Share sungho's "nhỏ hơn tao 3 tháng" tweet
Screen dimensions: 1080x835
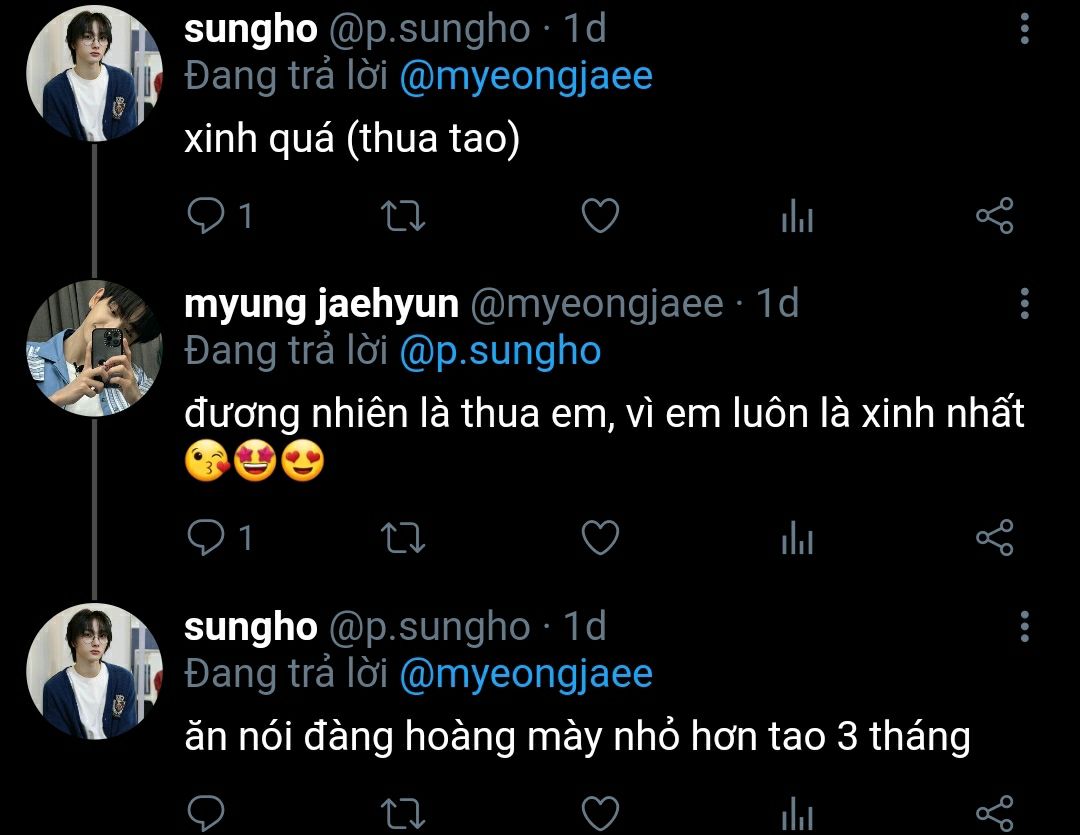[x=995, y=813]
